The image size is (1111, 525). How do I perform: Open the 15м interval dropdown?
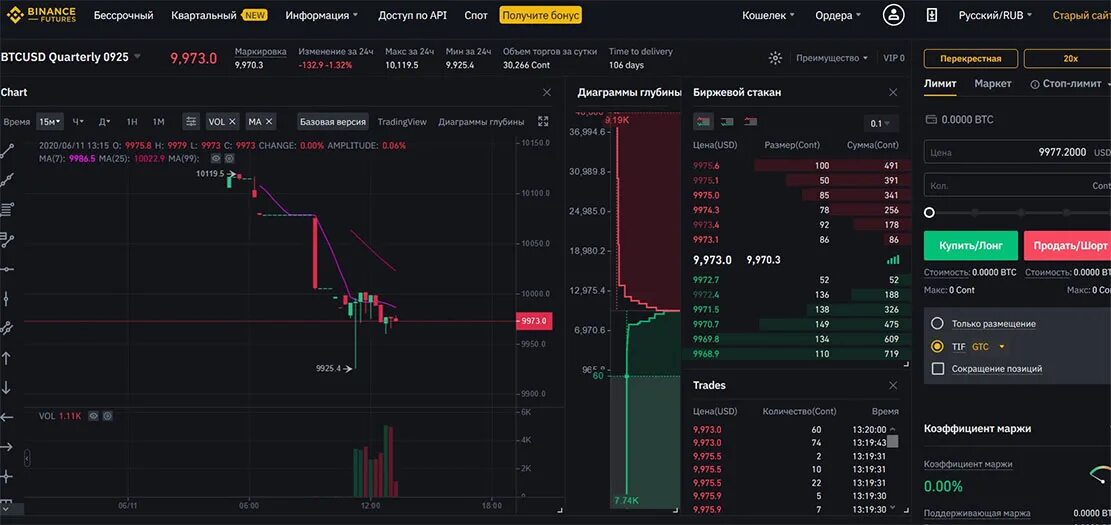coord(50,122)
